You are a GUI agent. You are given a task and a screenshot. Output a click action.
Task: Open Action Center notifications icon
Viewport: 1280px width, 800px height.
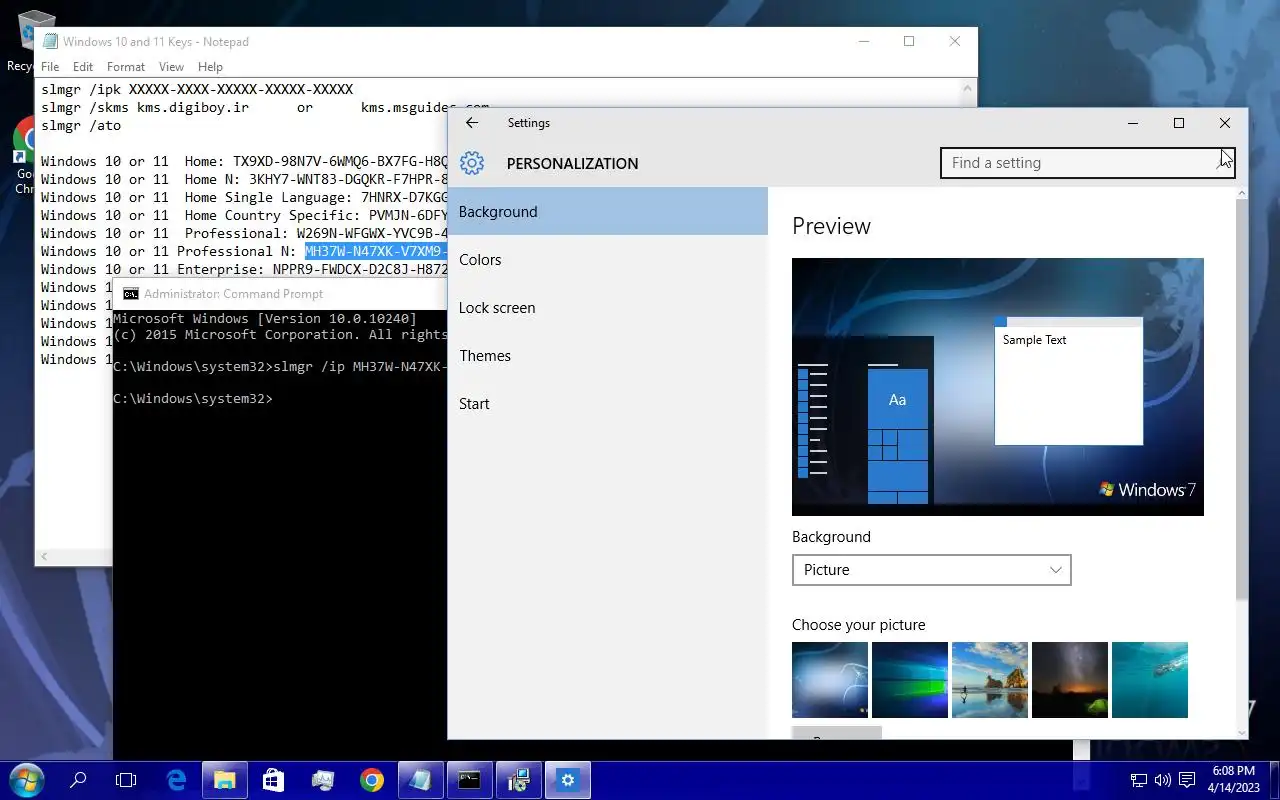[x=1187, y=780]
